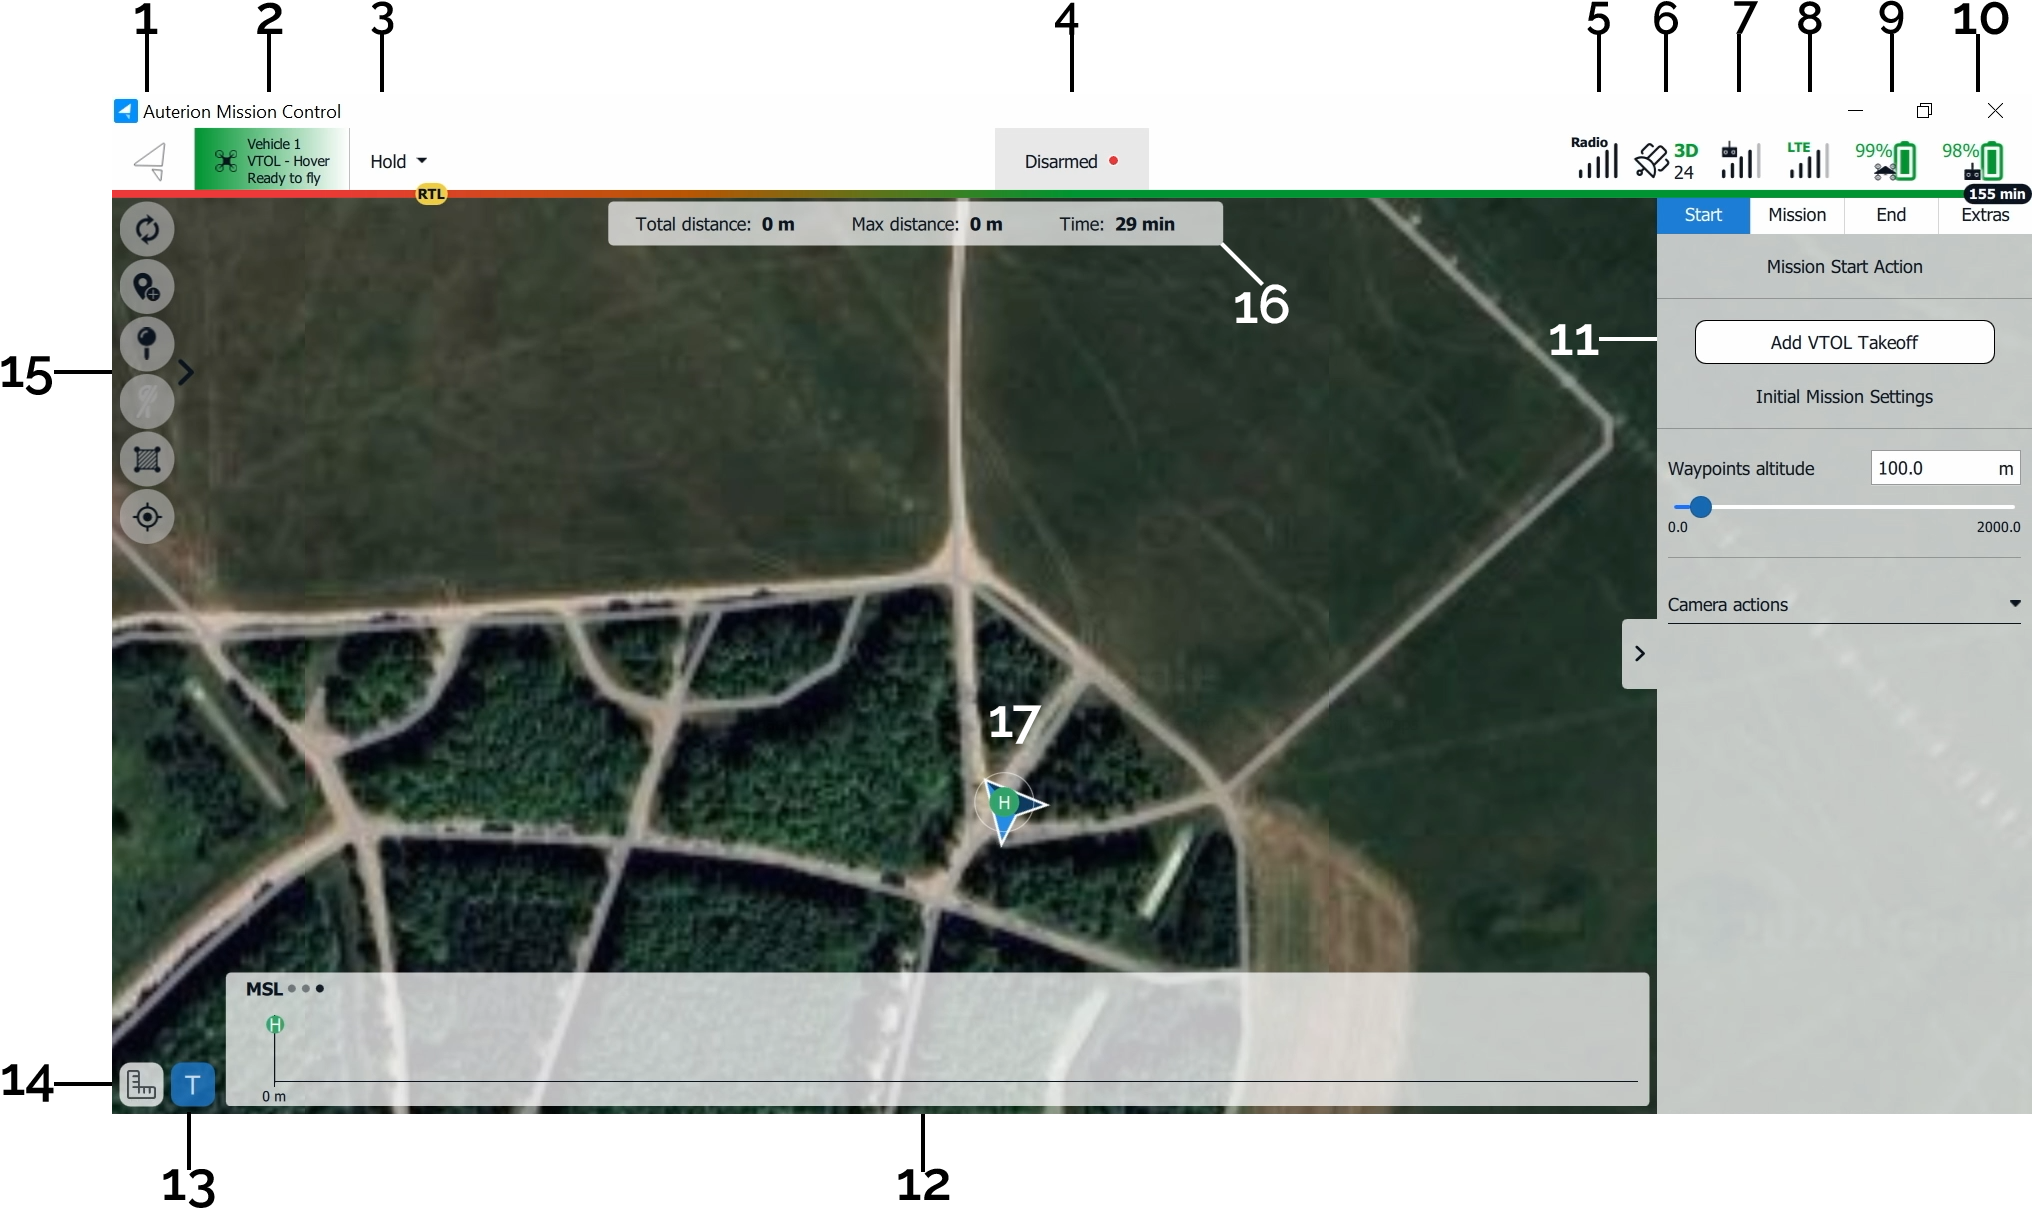Select the add waypoint pin tool
Screen dimensions: 2032x1208
[x=147, y=288]
